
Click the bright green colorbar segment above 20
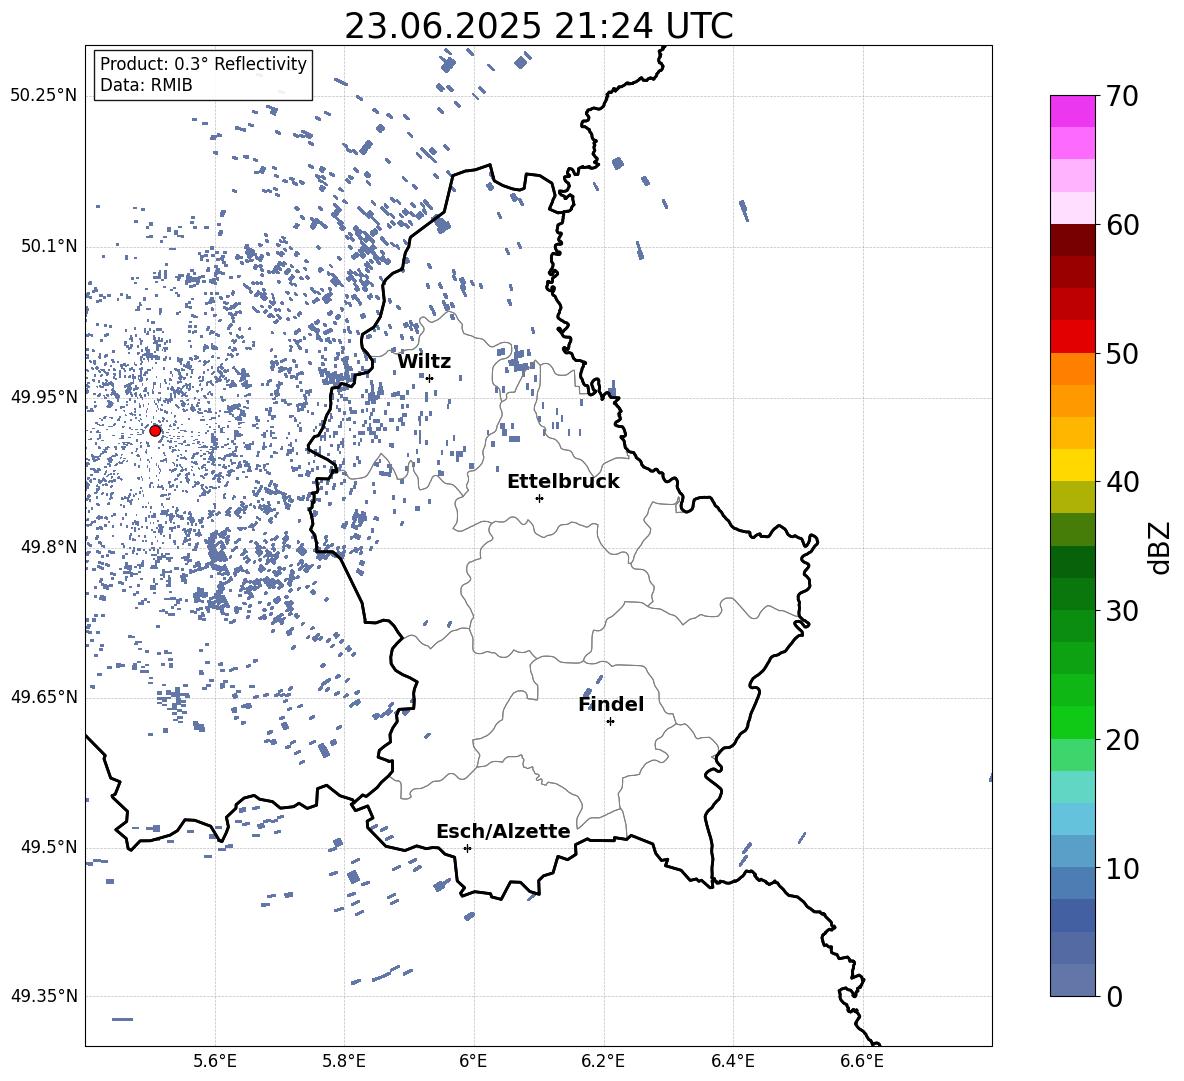[1072, 723]
